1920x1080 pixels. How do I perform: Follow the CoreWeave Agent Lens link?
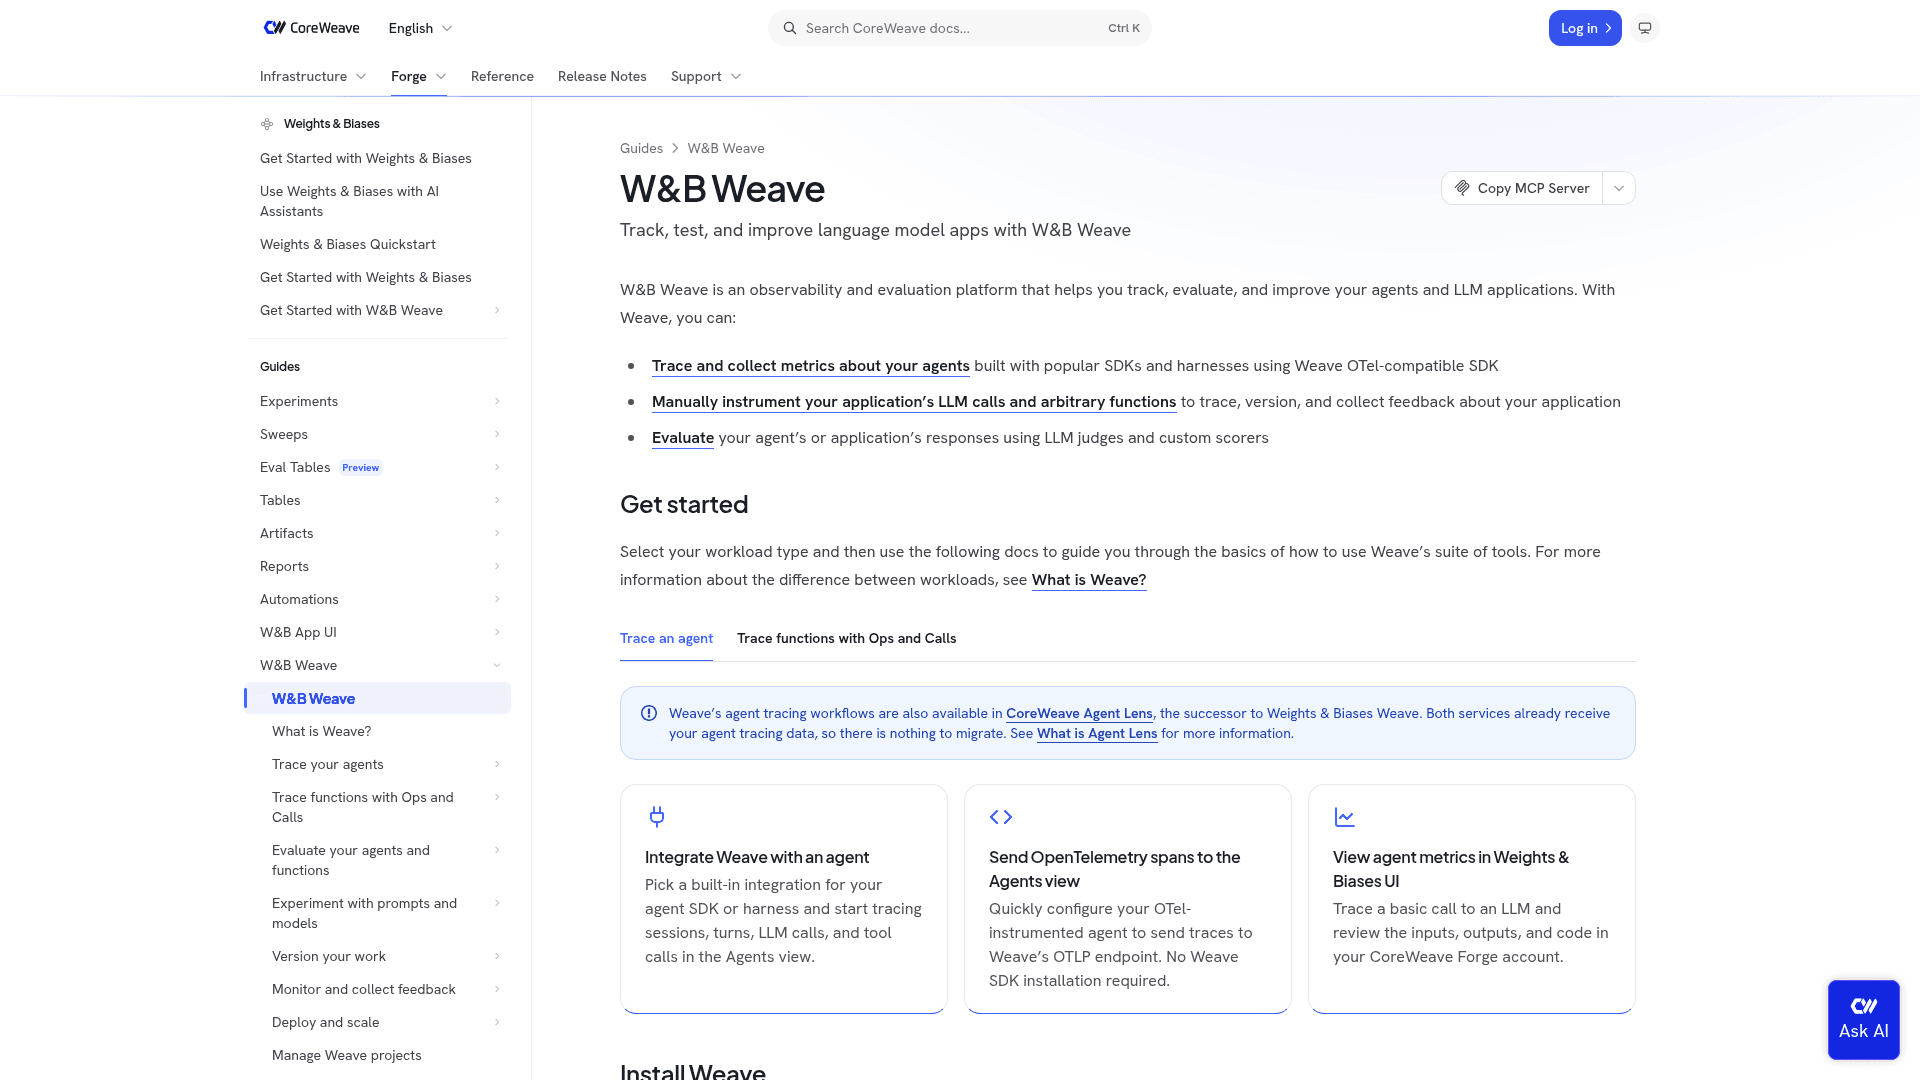[1079, 713]
